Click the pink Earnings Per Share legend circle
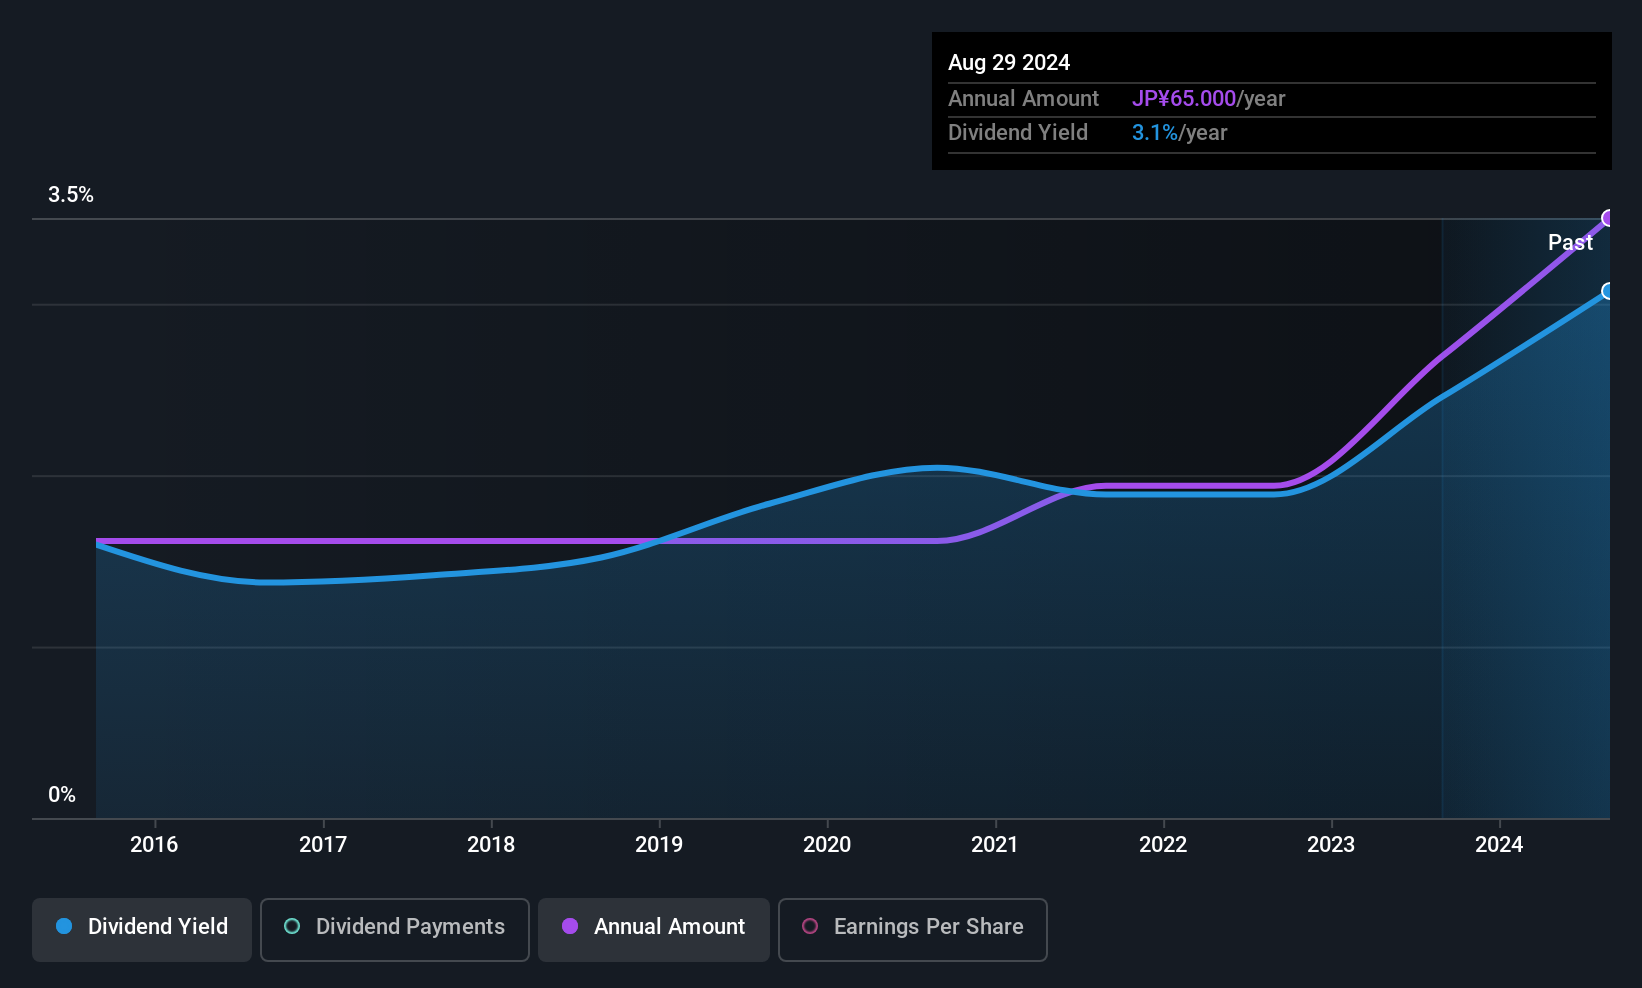 pyautogui.click(x=810, y=926)
